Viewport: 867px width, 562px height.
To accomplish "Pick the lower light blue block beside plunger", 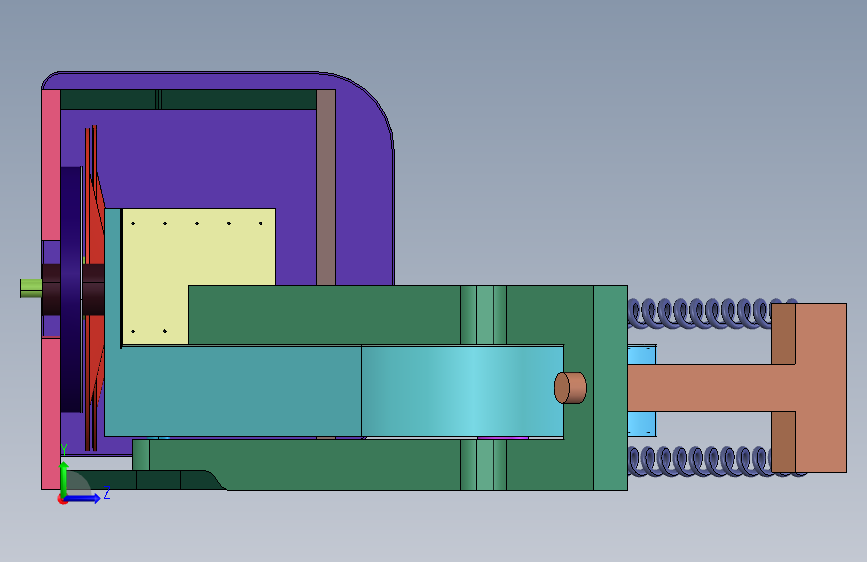I will coord(642,424).
